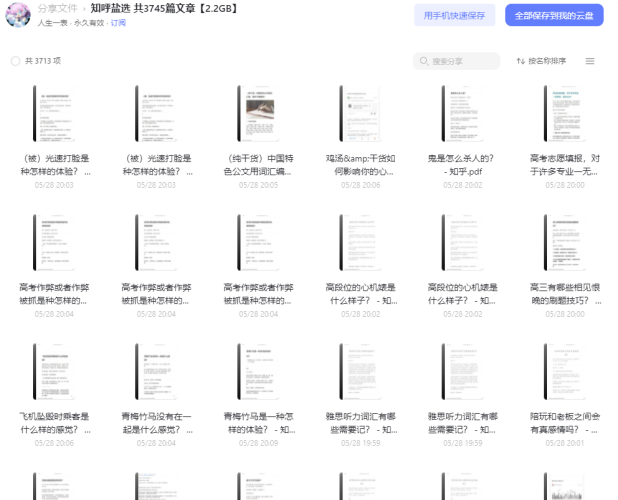The height and width of the screenshot is (500, 618).
Task: Switch view with the list-layout icon
Action: pos(590,61)
